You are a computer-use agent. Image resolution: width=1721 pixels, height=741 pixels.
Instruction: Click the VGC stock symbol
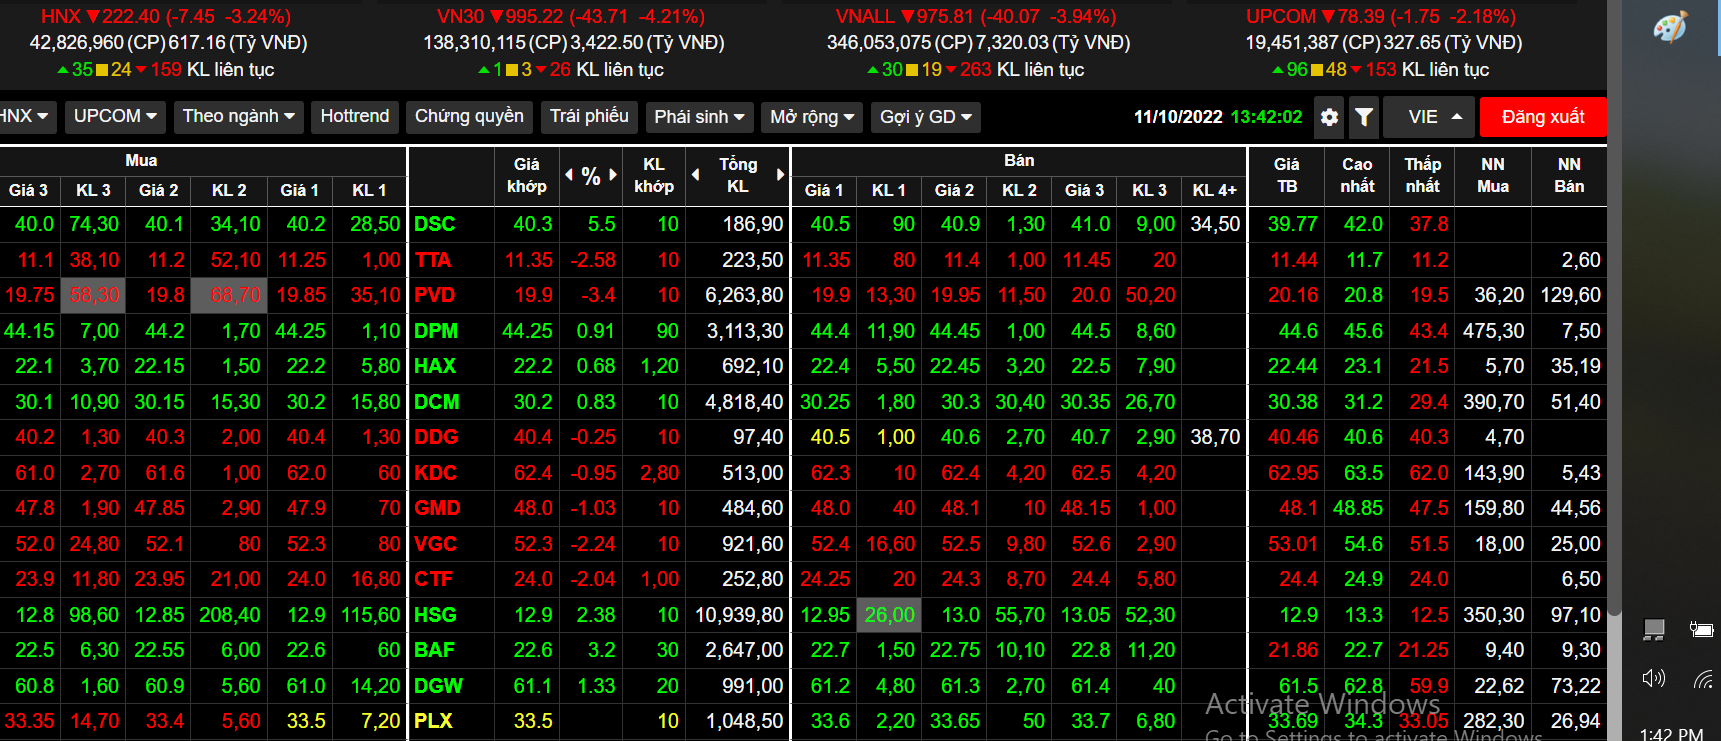(435, 544)
